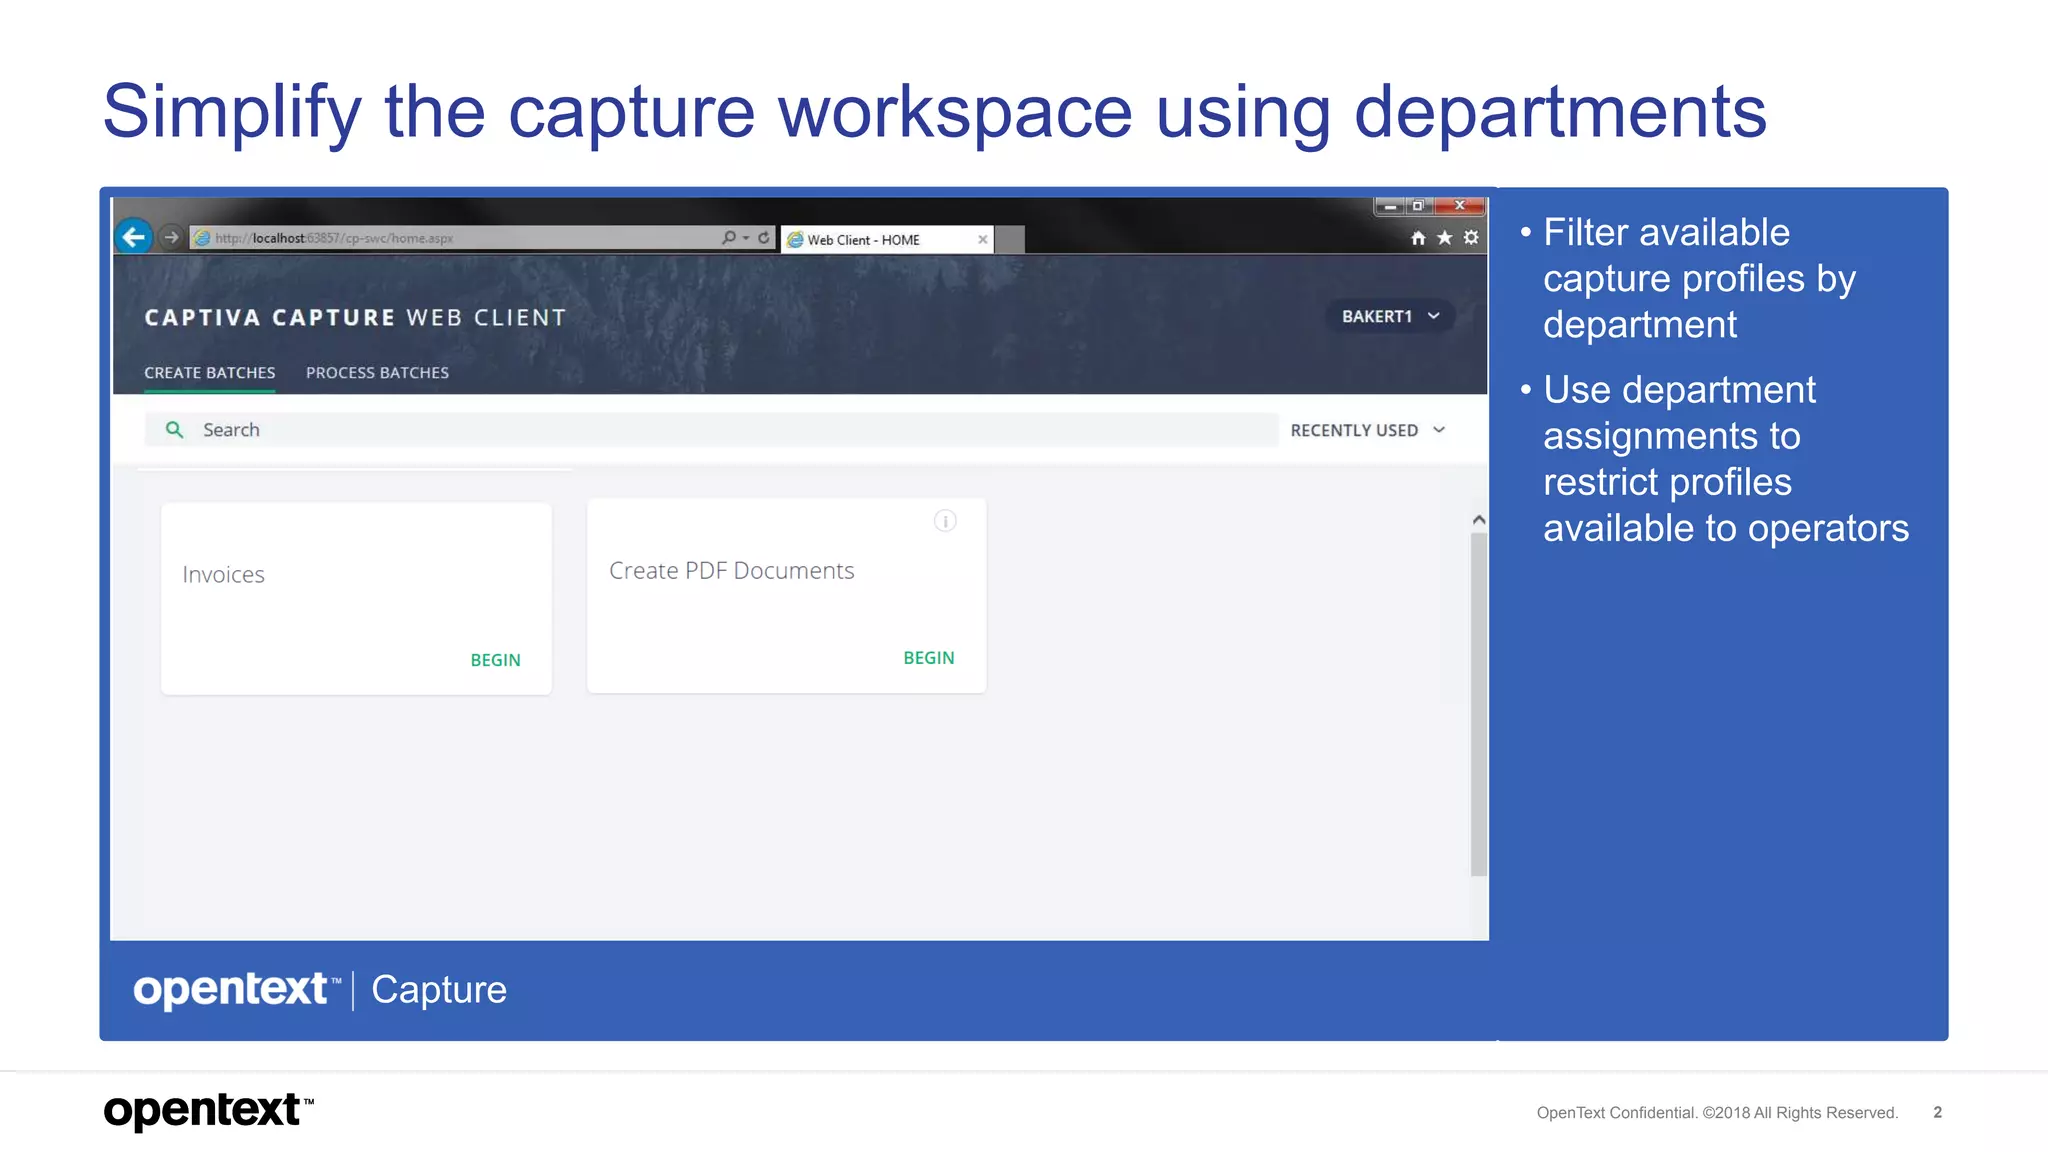The image size is (2048, 1152).
Task: Click info icon on Create PDF Documents card
Action: [x=945, y=521]
